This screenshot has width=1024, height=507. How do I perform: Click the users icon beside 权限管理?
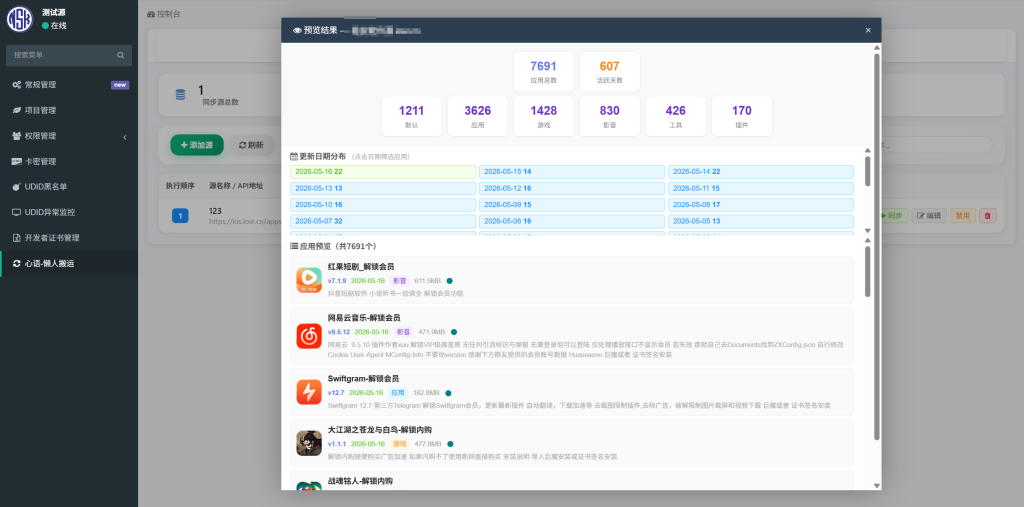16,136
